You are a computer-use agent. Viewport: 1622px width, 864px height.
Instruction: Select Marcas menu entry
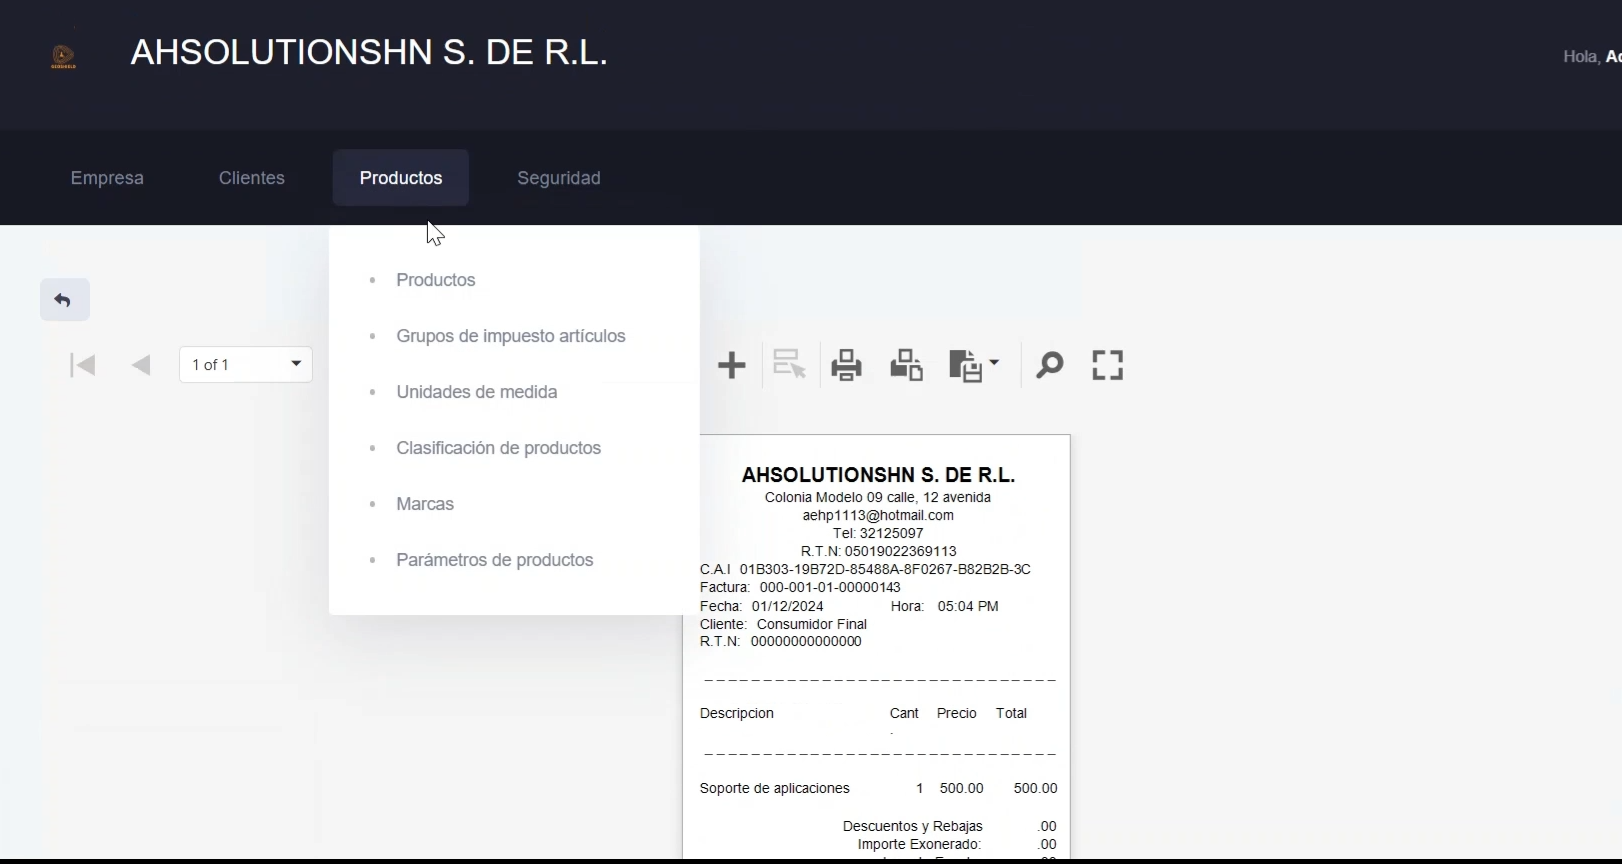[425, 504]
